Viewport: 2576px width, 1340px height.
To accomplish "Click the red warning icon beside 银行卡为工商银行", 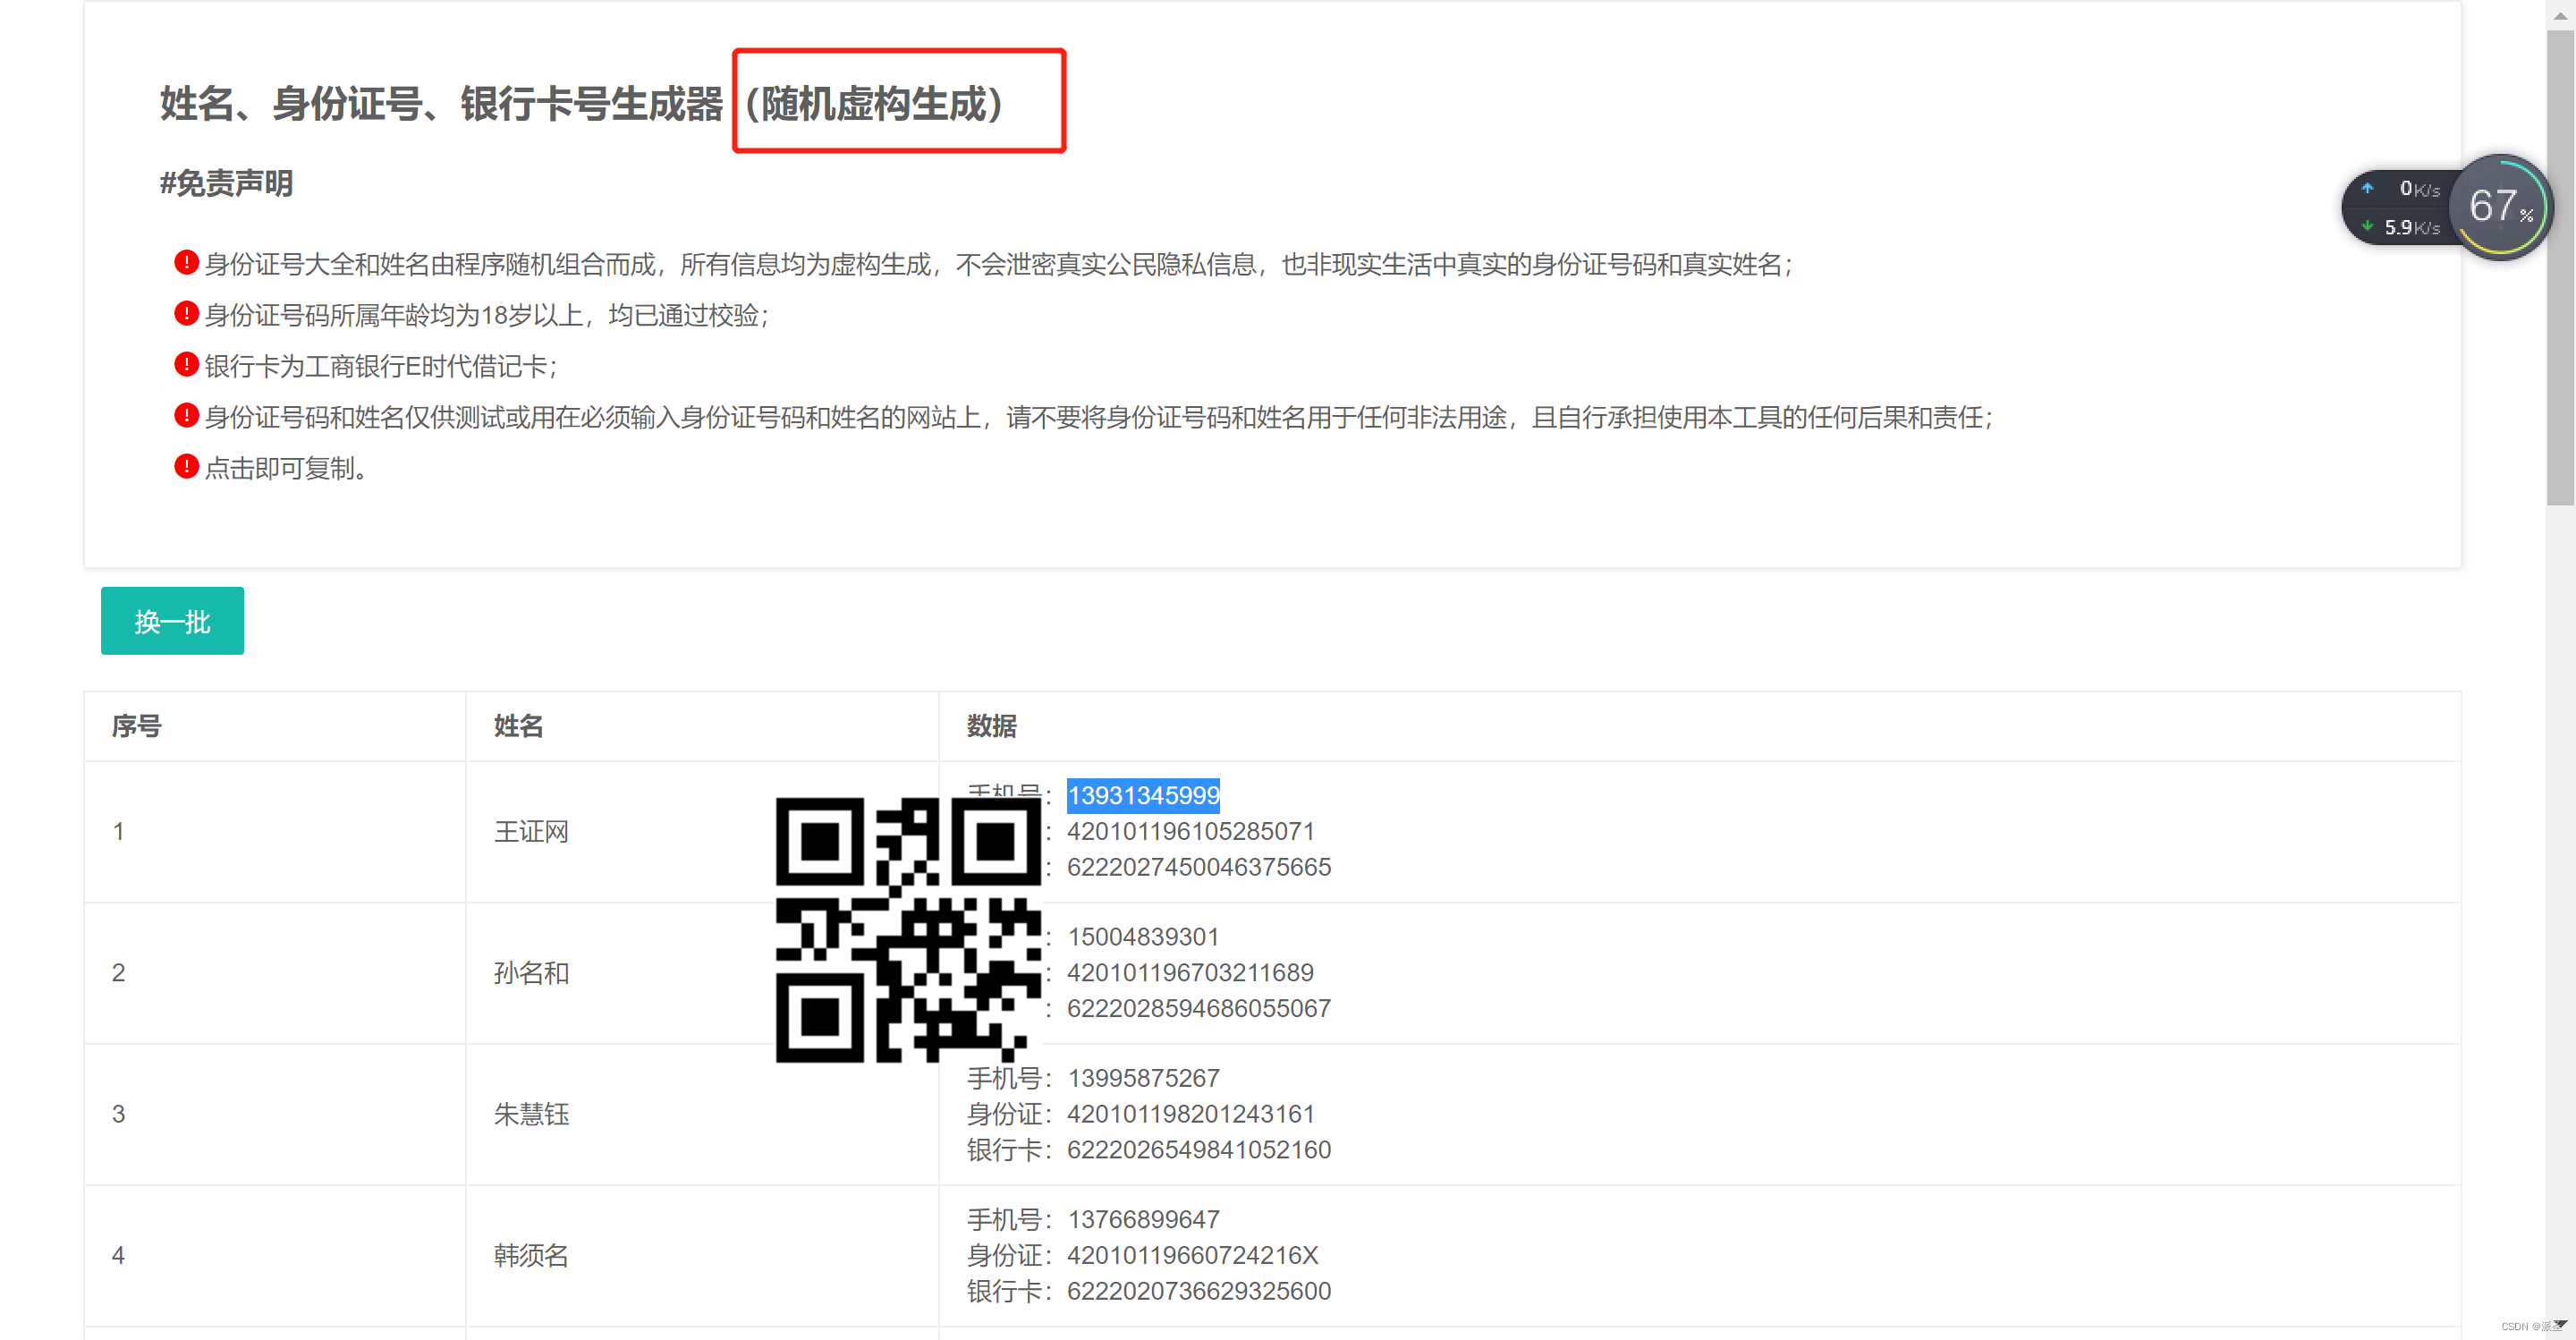I will coord(186,364).
